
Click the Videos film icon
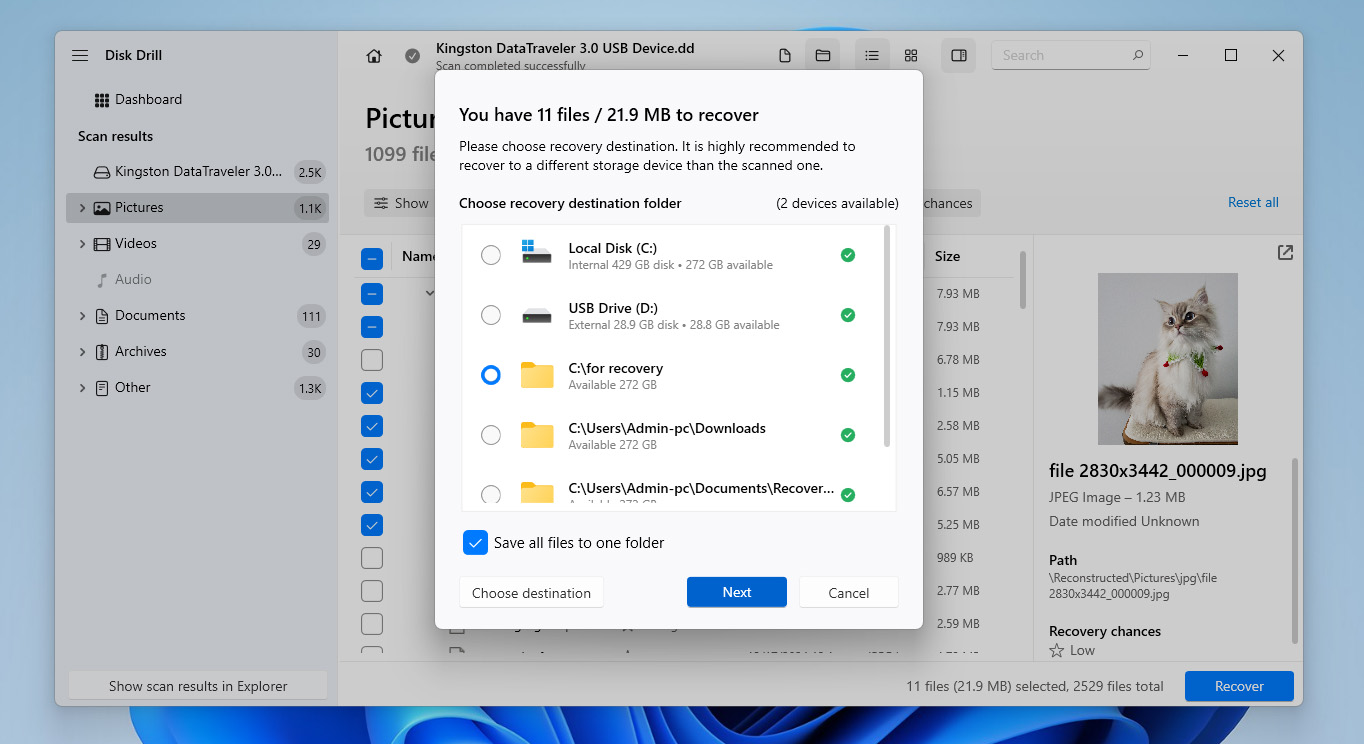102,244
